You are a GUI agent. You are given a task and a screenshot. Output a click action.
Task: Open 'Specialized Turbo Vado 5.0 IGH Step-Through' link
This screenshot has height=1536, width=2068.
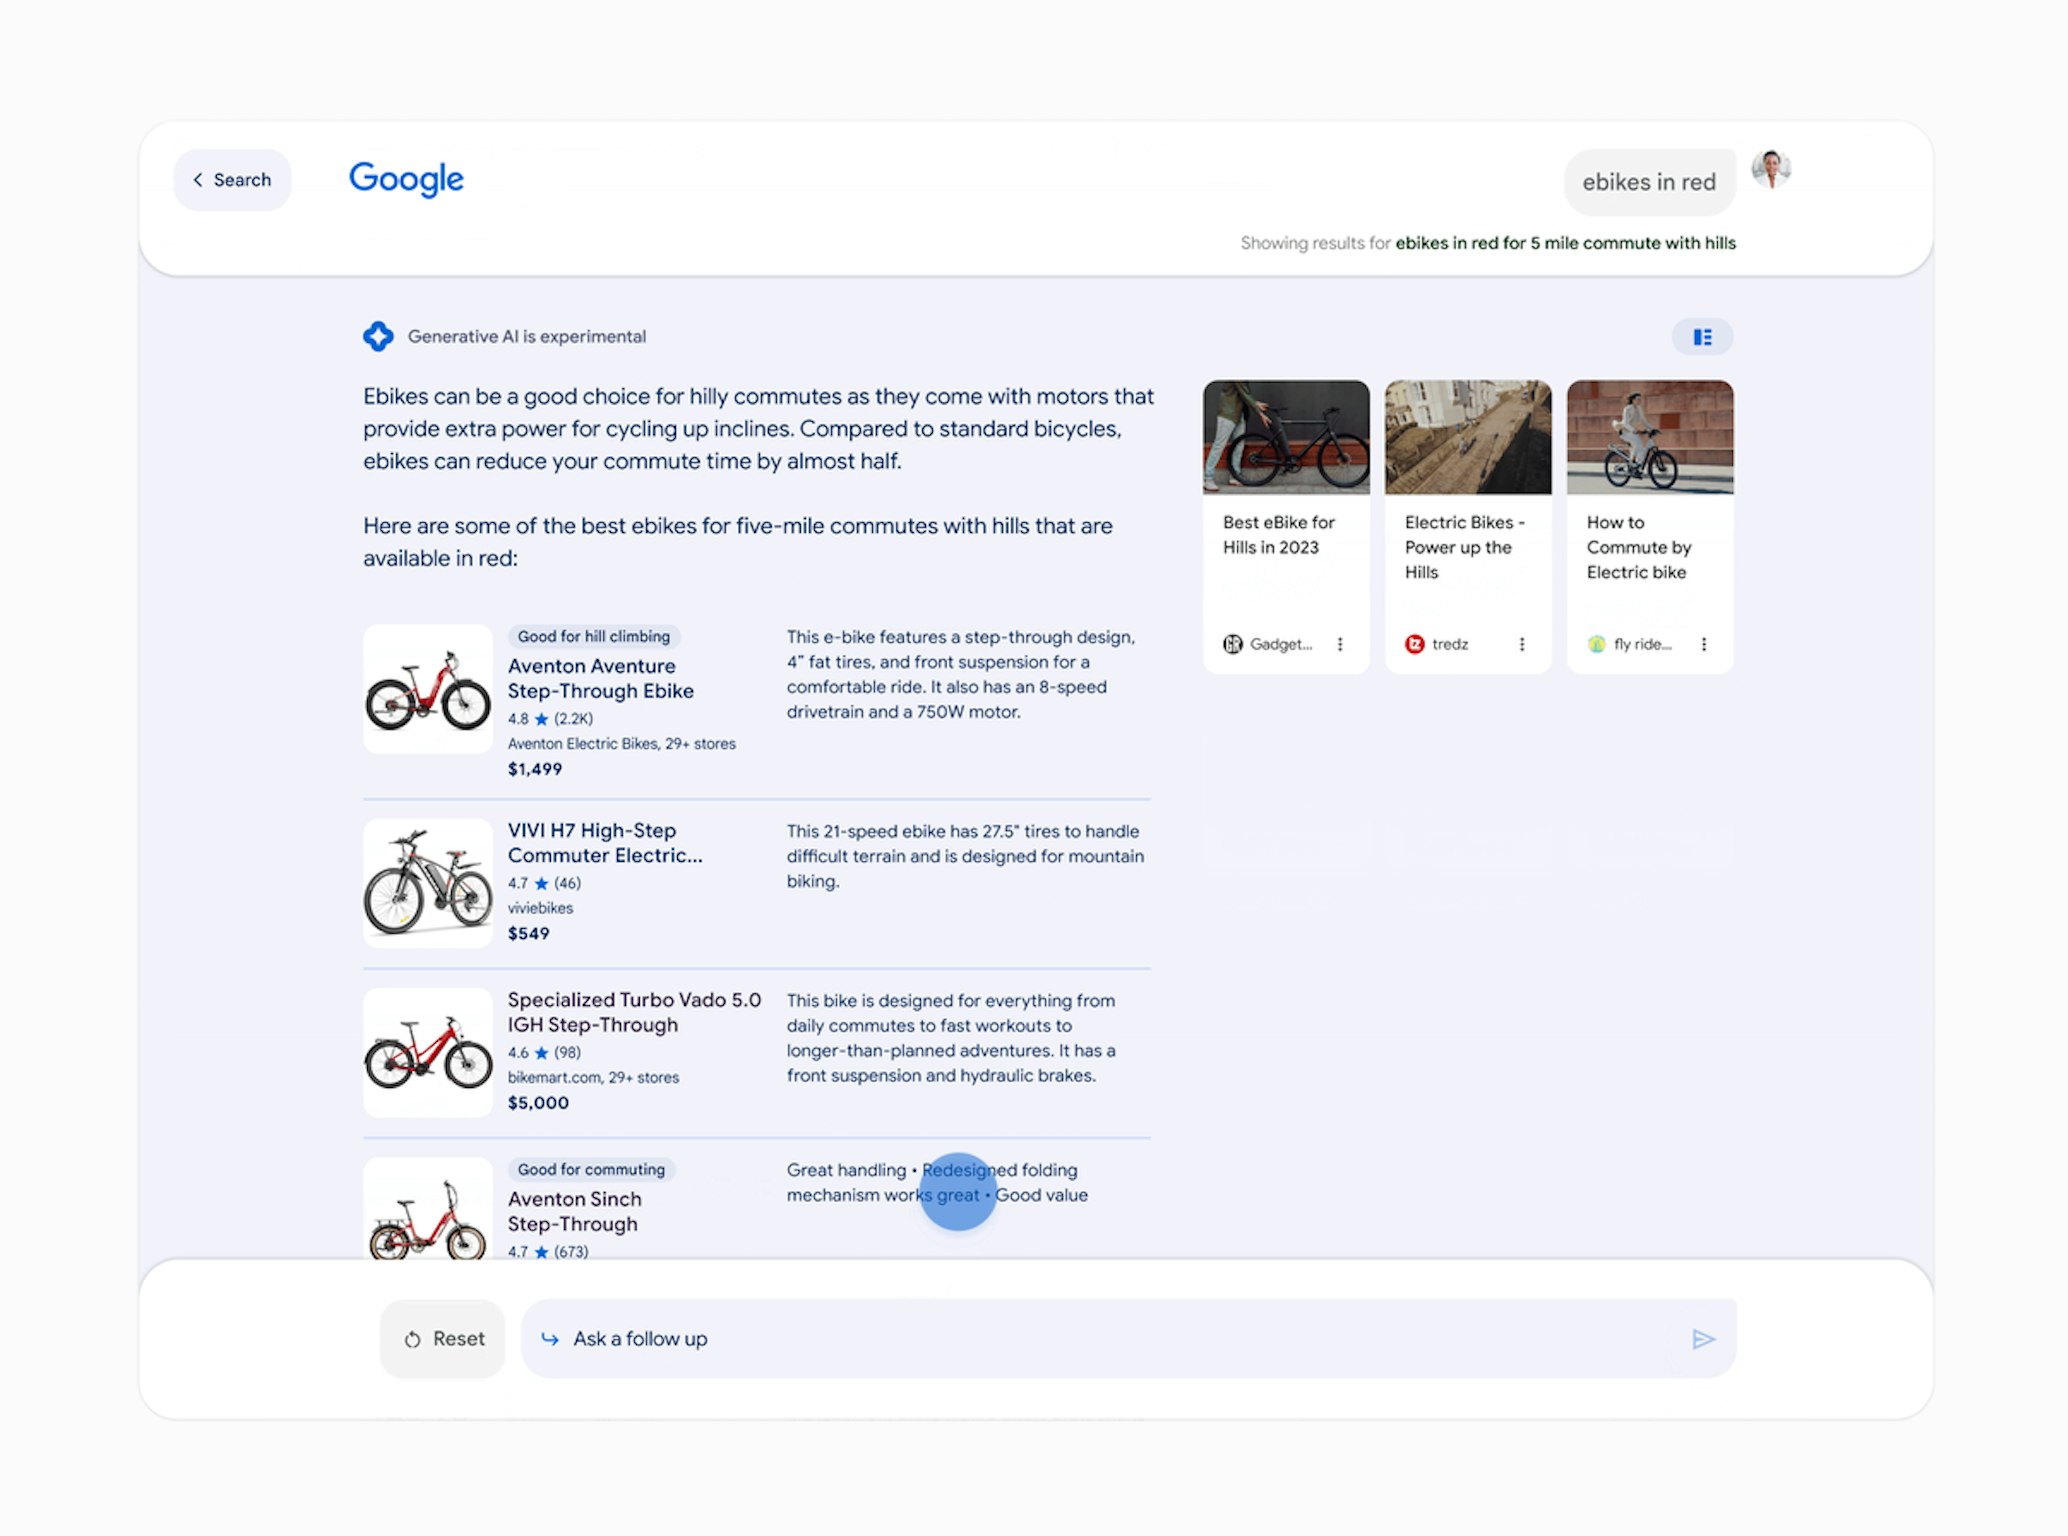coord(634,1012)
